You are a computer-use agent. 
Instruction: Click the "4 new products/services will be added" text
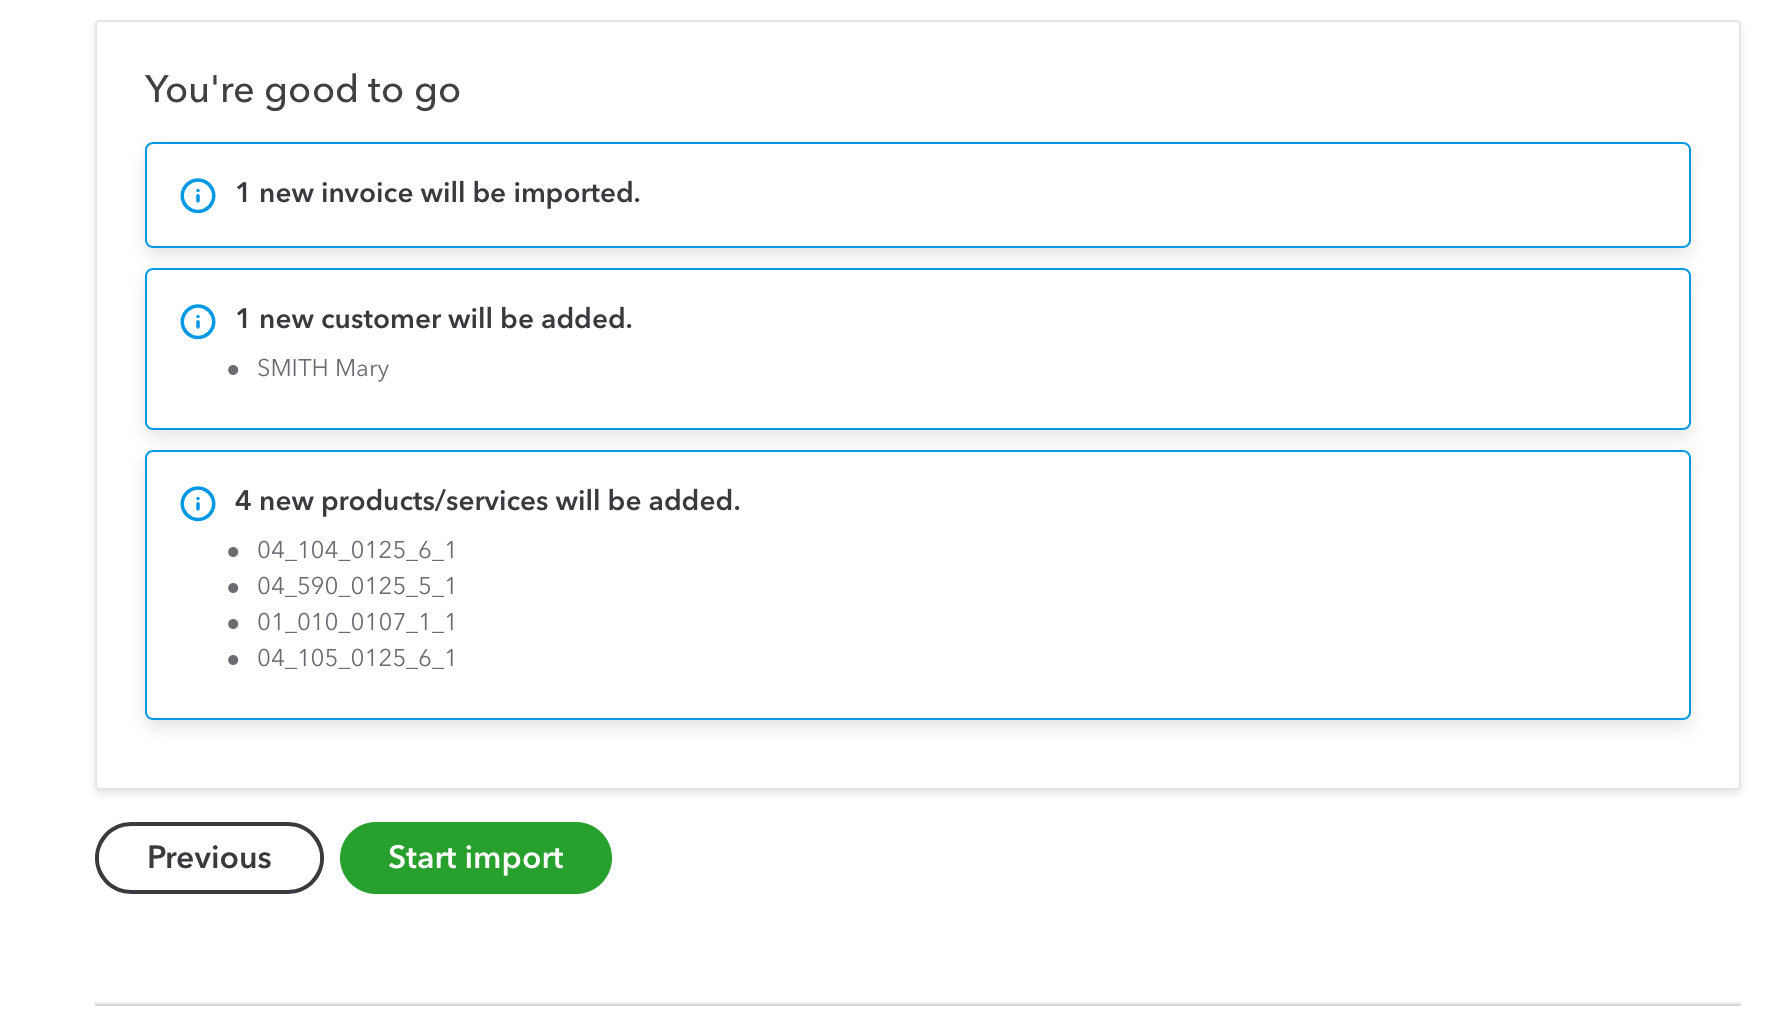click(488, 501)
